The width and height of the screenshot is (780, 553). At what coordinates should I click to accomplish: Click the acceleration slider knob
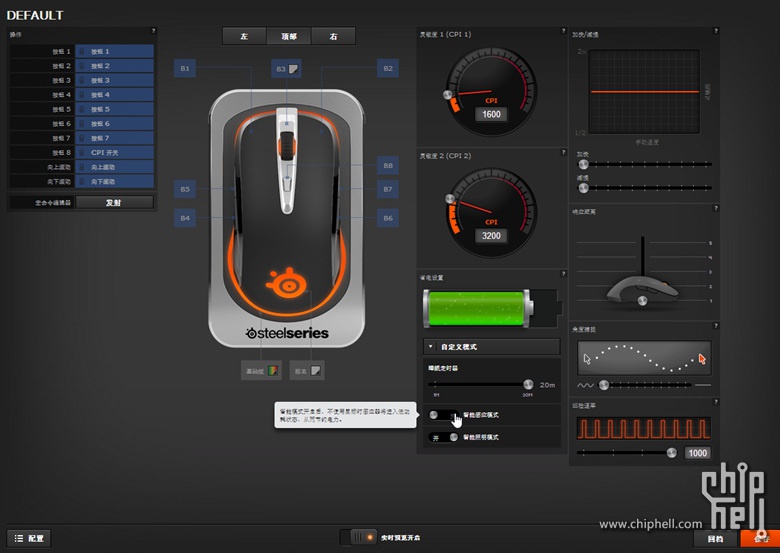pos(584,164)
